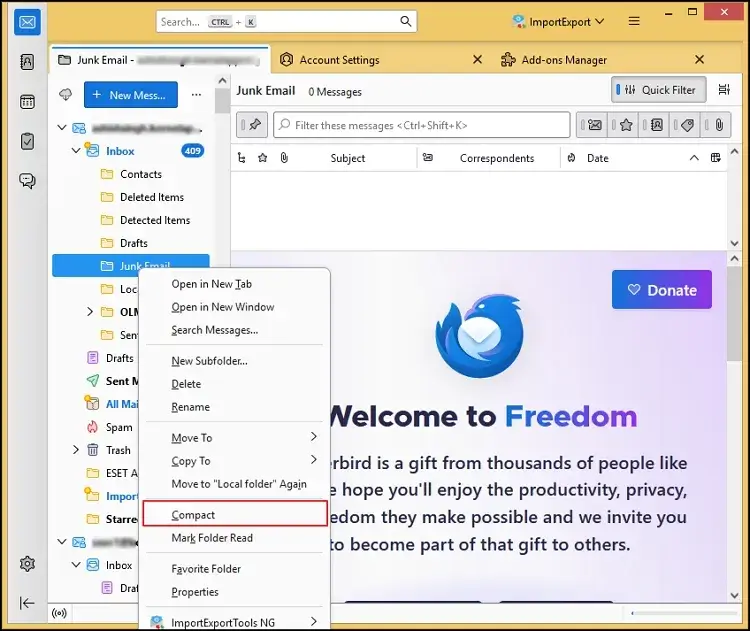
Task: Close the Add-ons Manager tab
Action: pos(699,59)
